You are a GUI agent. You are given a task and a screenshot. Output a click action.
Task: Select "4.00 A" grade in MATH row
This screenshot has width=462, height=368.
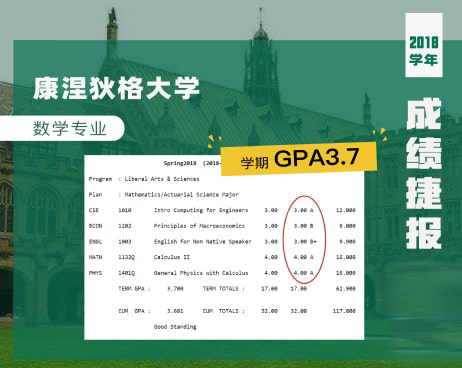(x=303, y=257)
